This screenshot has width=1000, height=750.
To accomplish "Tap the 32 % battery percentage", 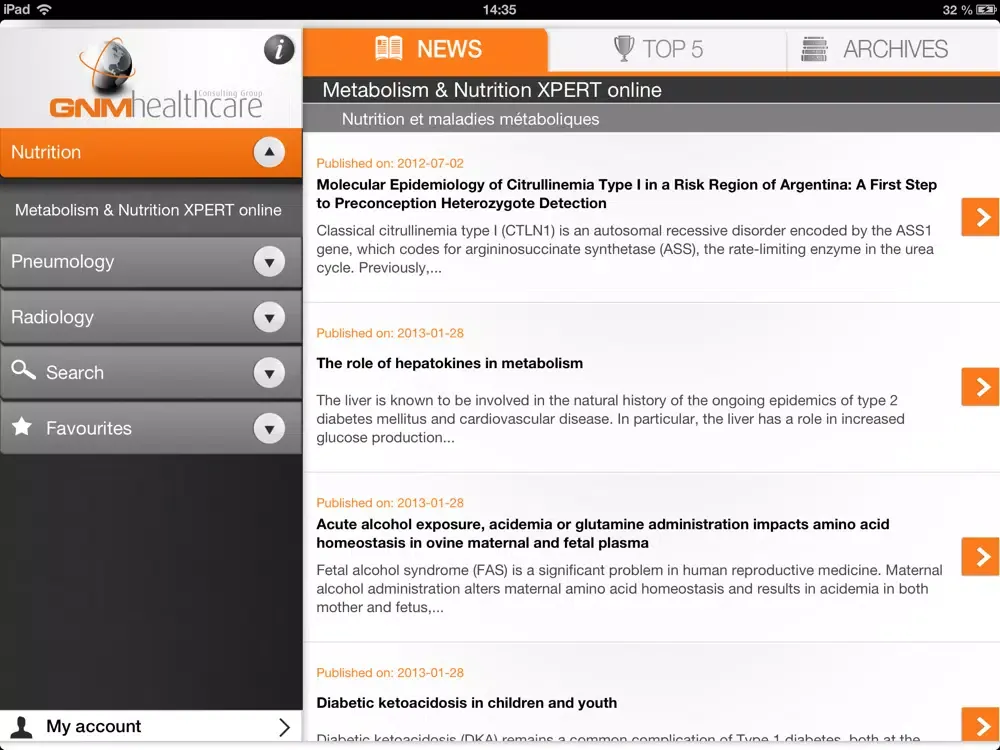I will pyautogui.click(x=957, y=10).
